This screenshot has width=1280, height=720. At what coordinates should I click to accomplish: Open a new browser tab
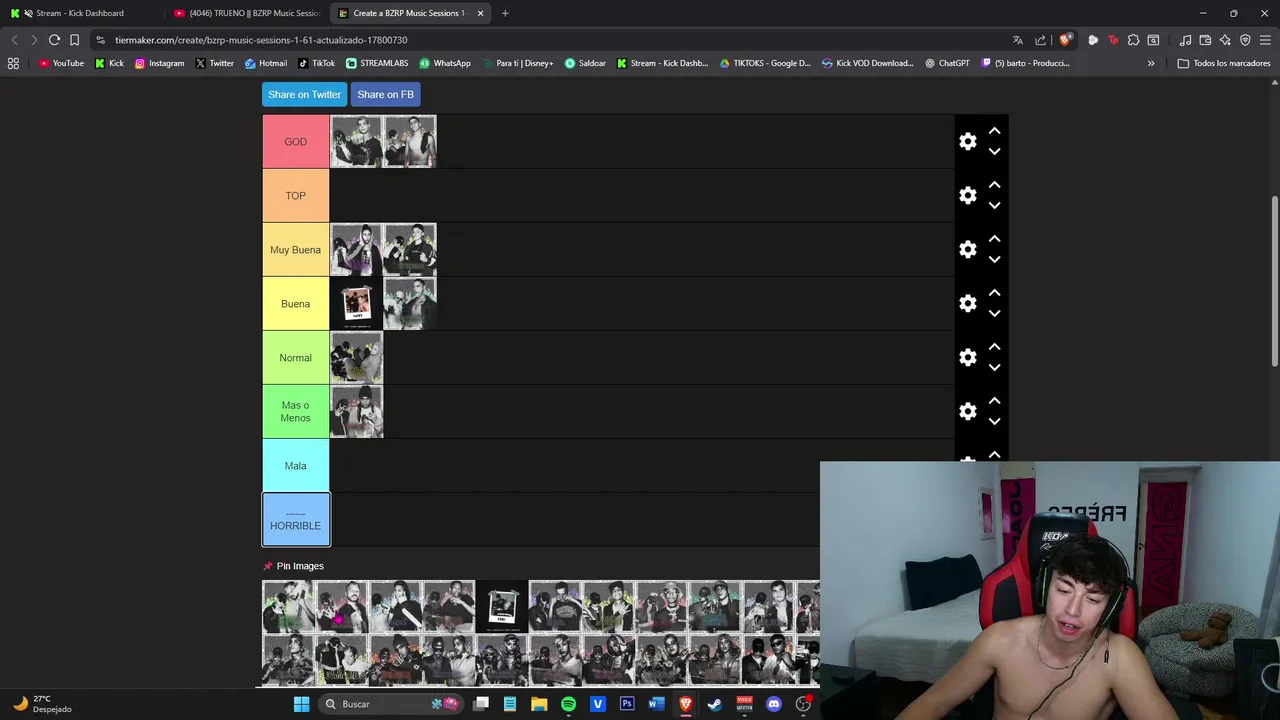[505, 13]
